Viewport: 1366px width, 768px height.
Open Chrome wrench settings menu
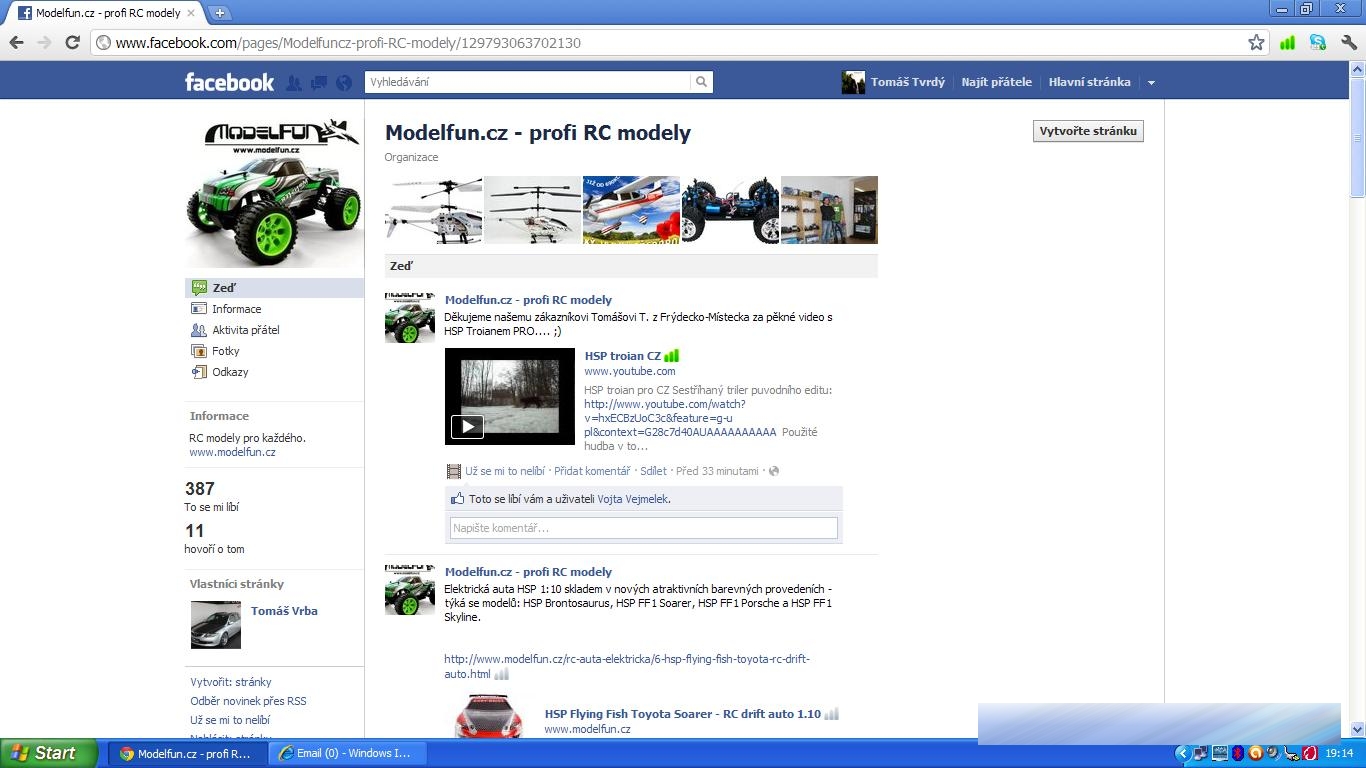point(1348,42)
